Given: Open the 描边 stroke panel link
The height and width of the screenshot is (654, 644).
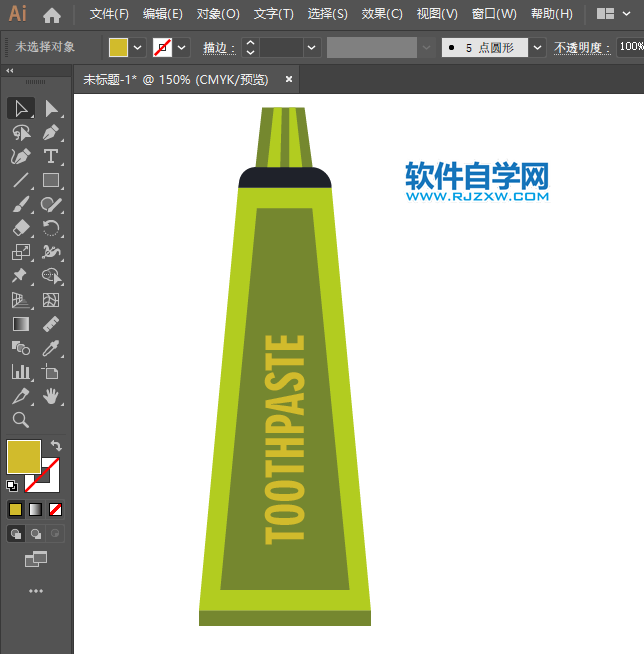Looking at the screenshot, I should pos(219,48).
